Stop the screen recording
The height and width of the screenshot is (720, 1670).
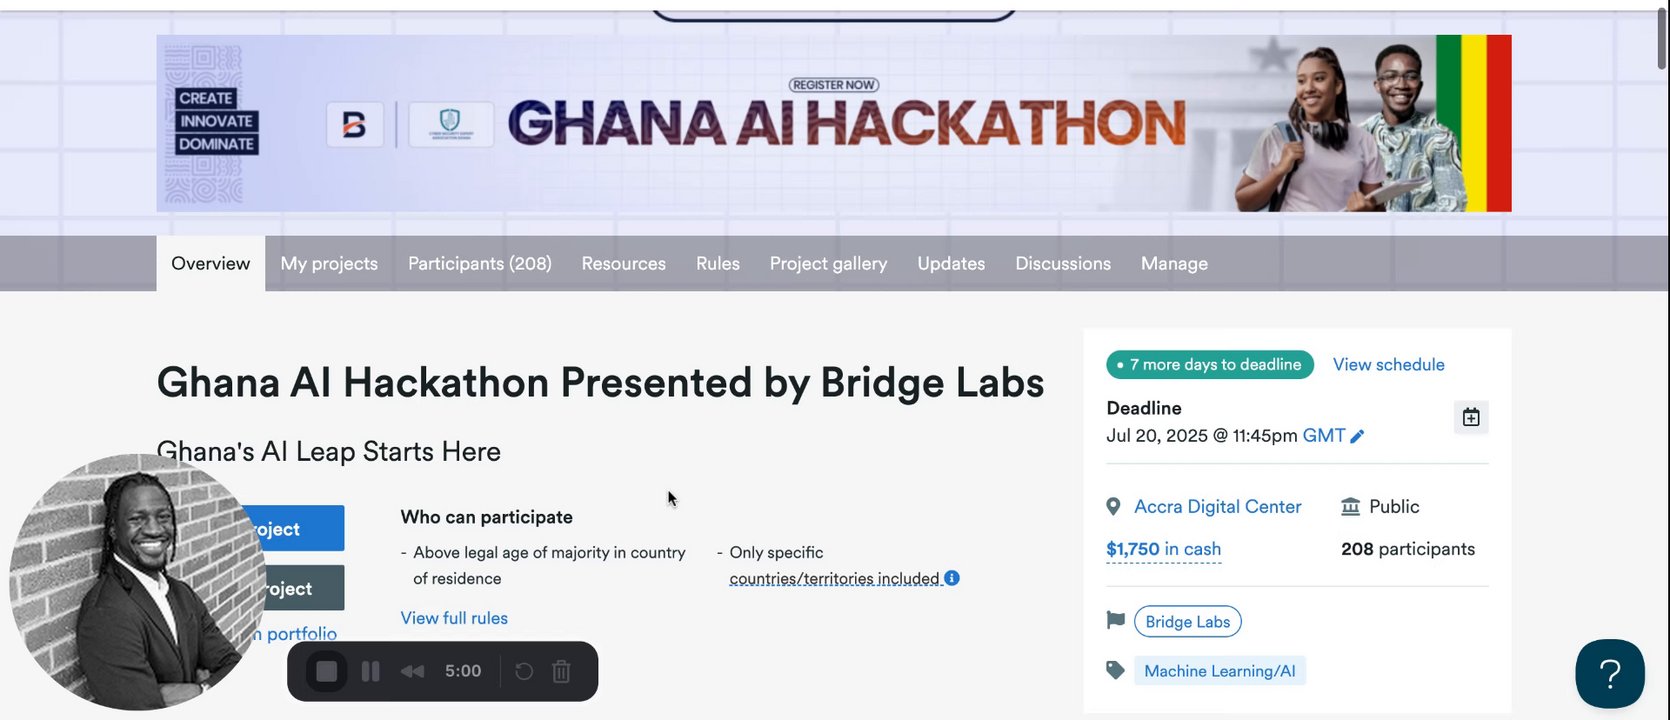(x=327, y=671)
